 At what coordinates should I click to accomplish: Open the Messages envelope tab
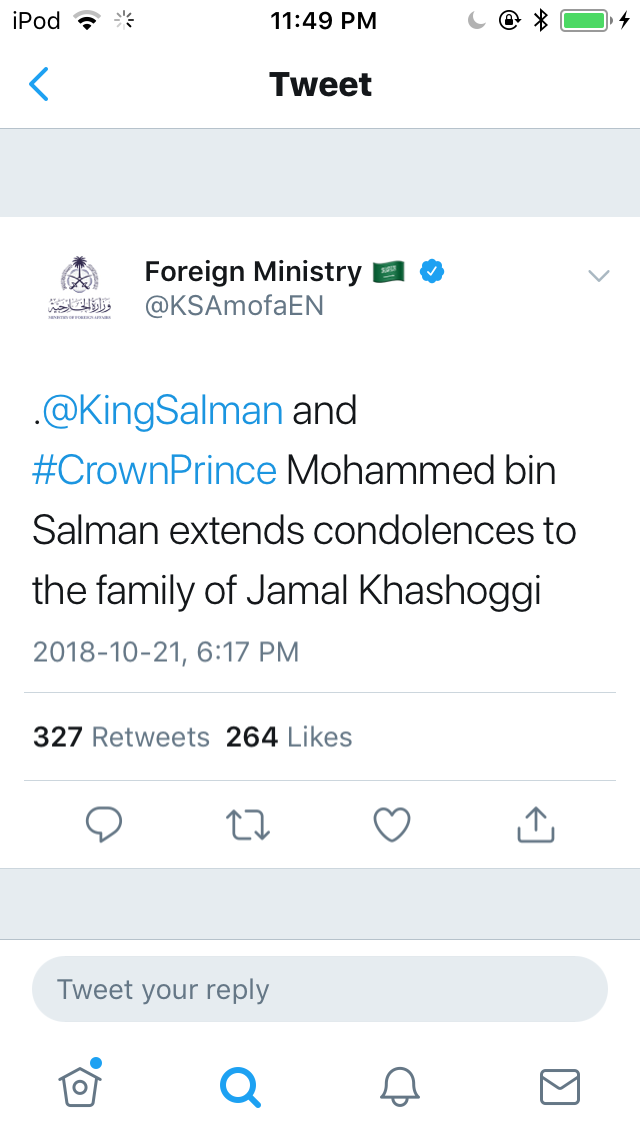pyautogui.click(x=560, y=1087)
